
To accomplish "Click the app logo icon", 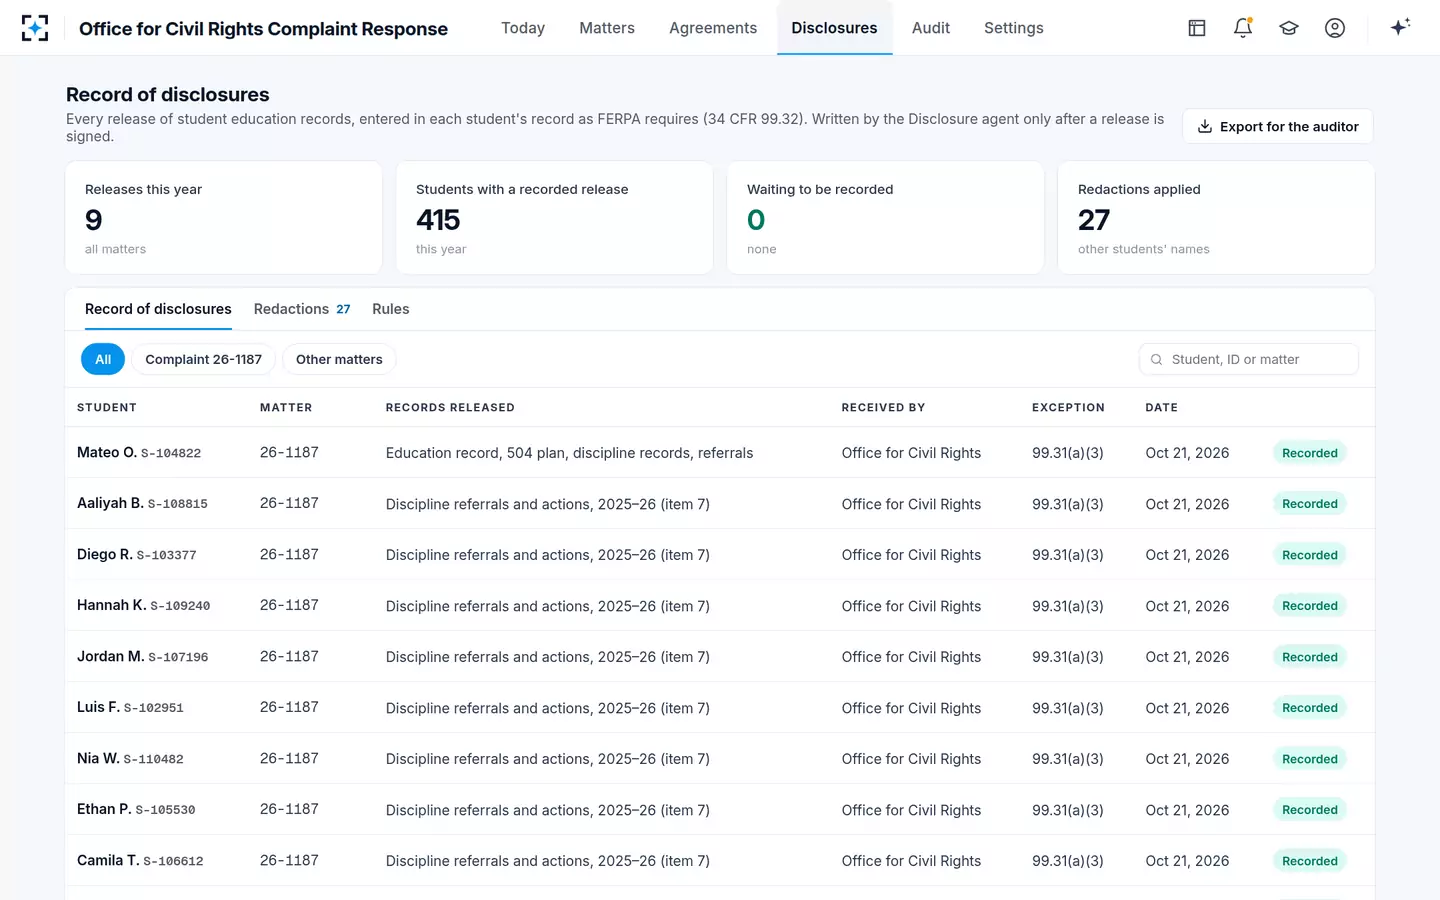I will (x=35, y=28).
